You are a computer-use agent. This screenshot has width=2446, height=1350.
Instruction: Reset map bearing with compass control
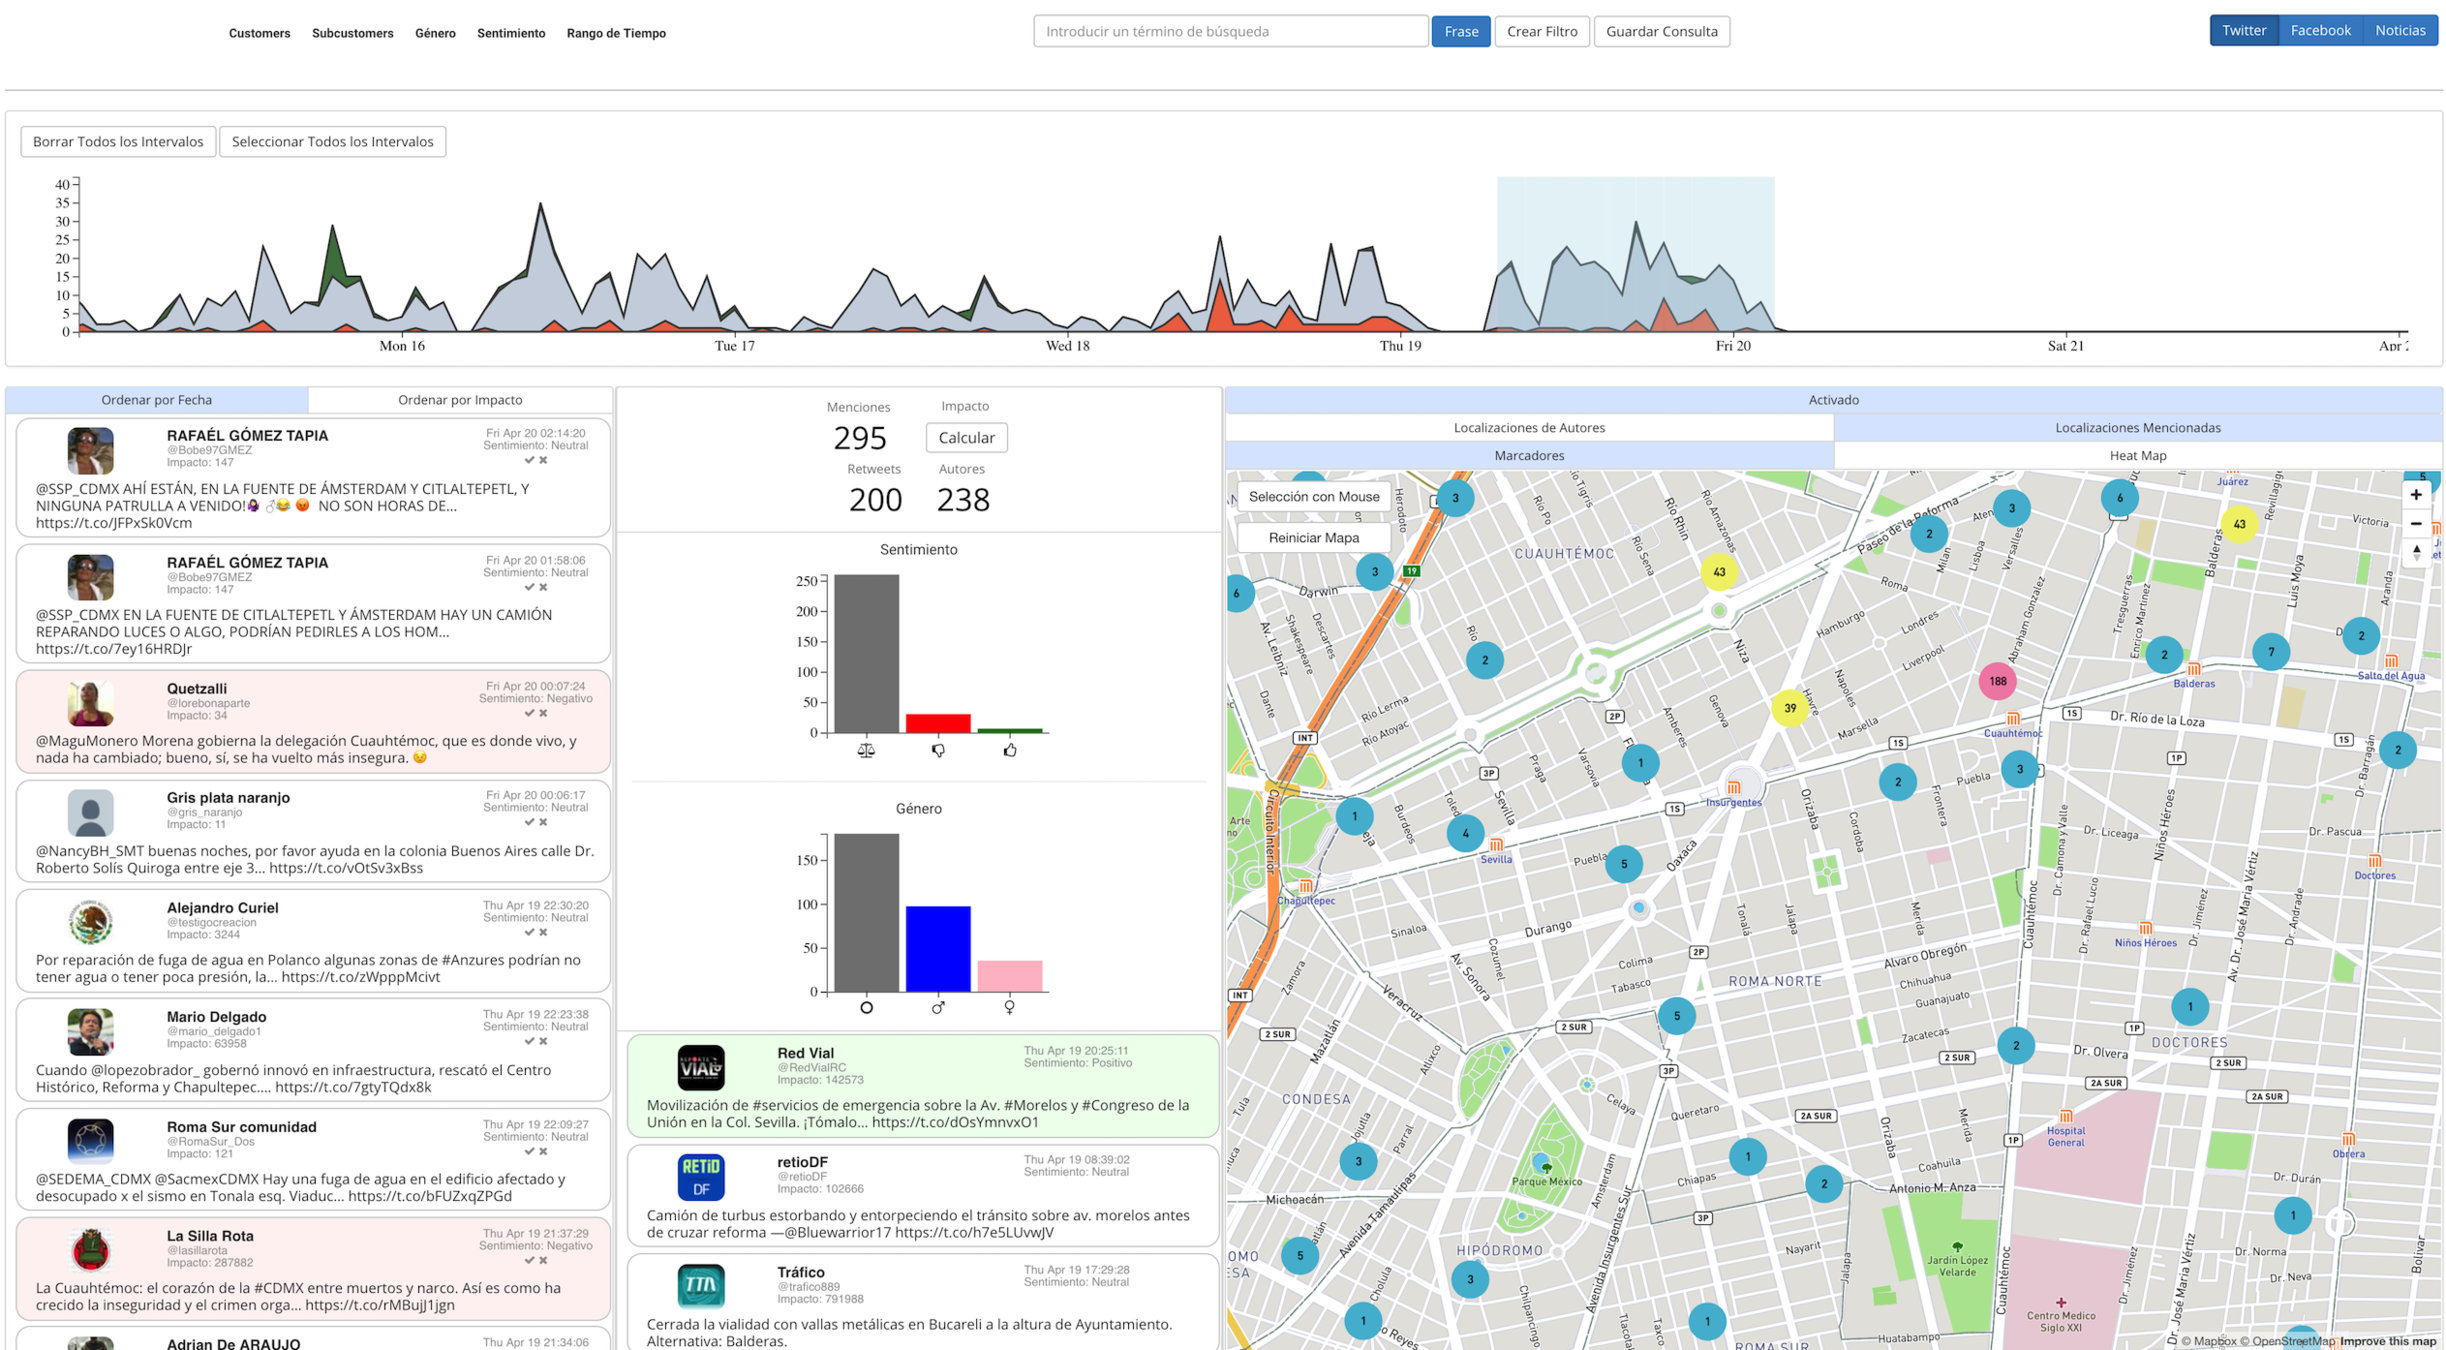click(2416, 552)
